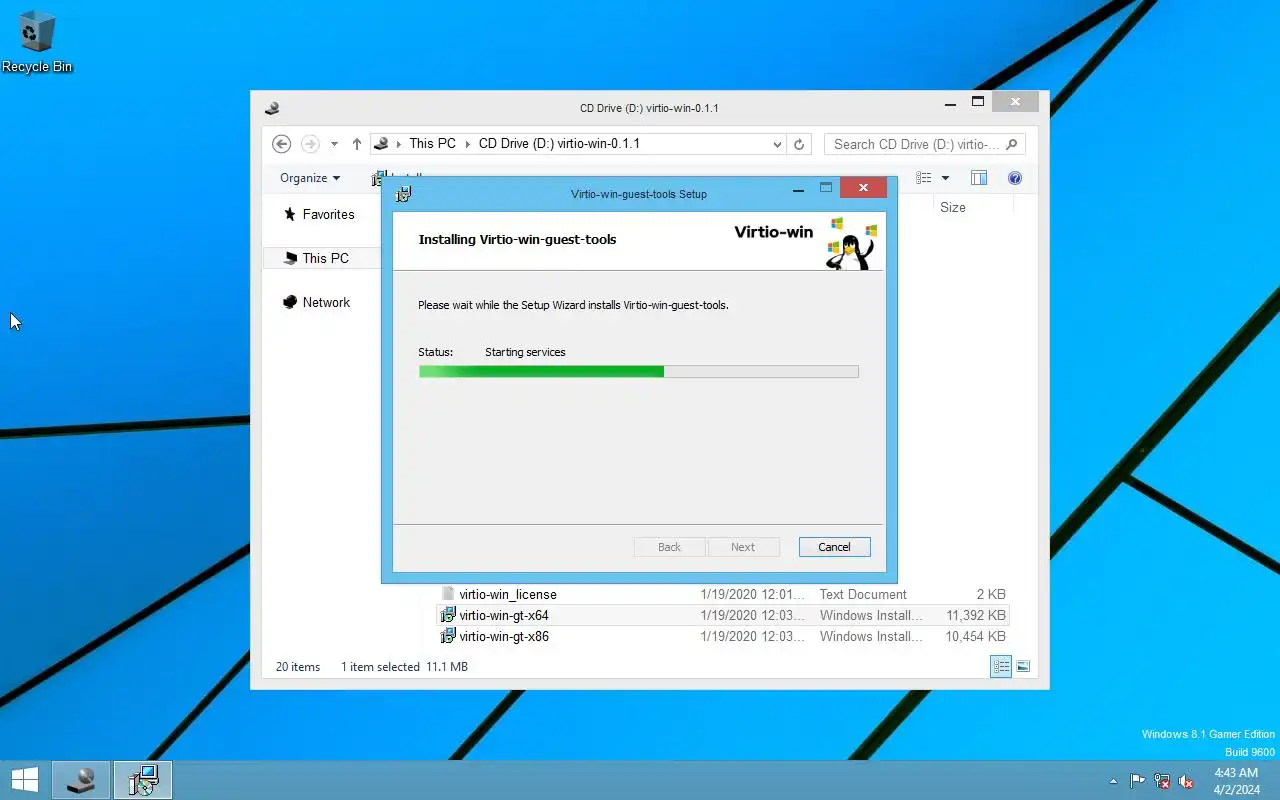Open the view options dropdown arrow
Screen dimensions: 1280x800
coord(945,178)
